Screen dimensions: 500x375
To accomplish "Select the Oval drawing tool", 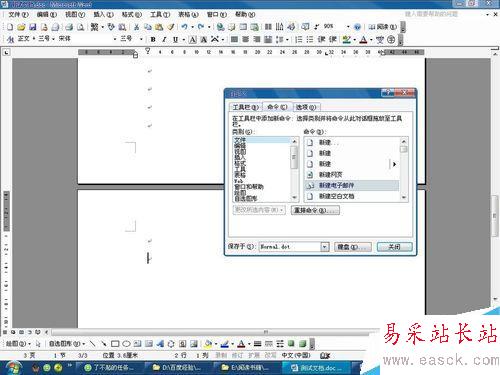I will (126, 343).
